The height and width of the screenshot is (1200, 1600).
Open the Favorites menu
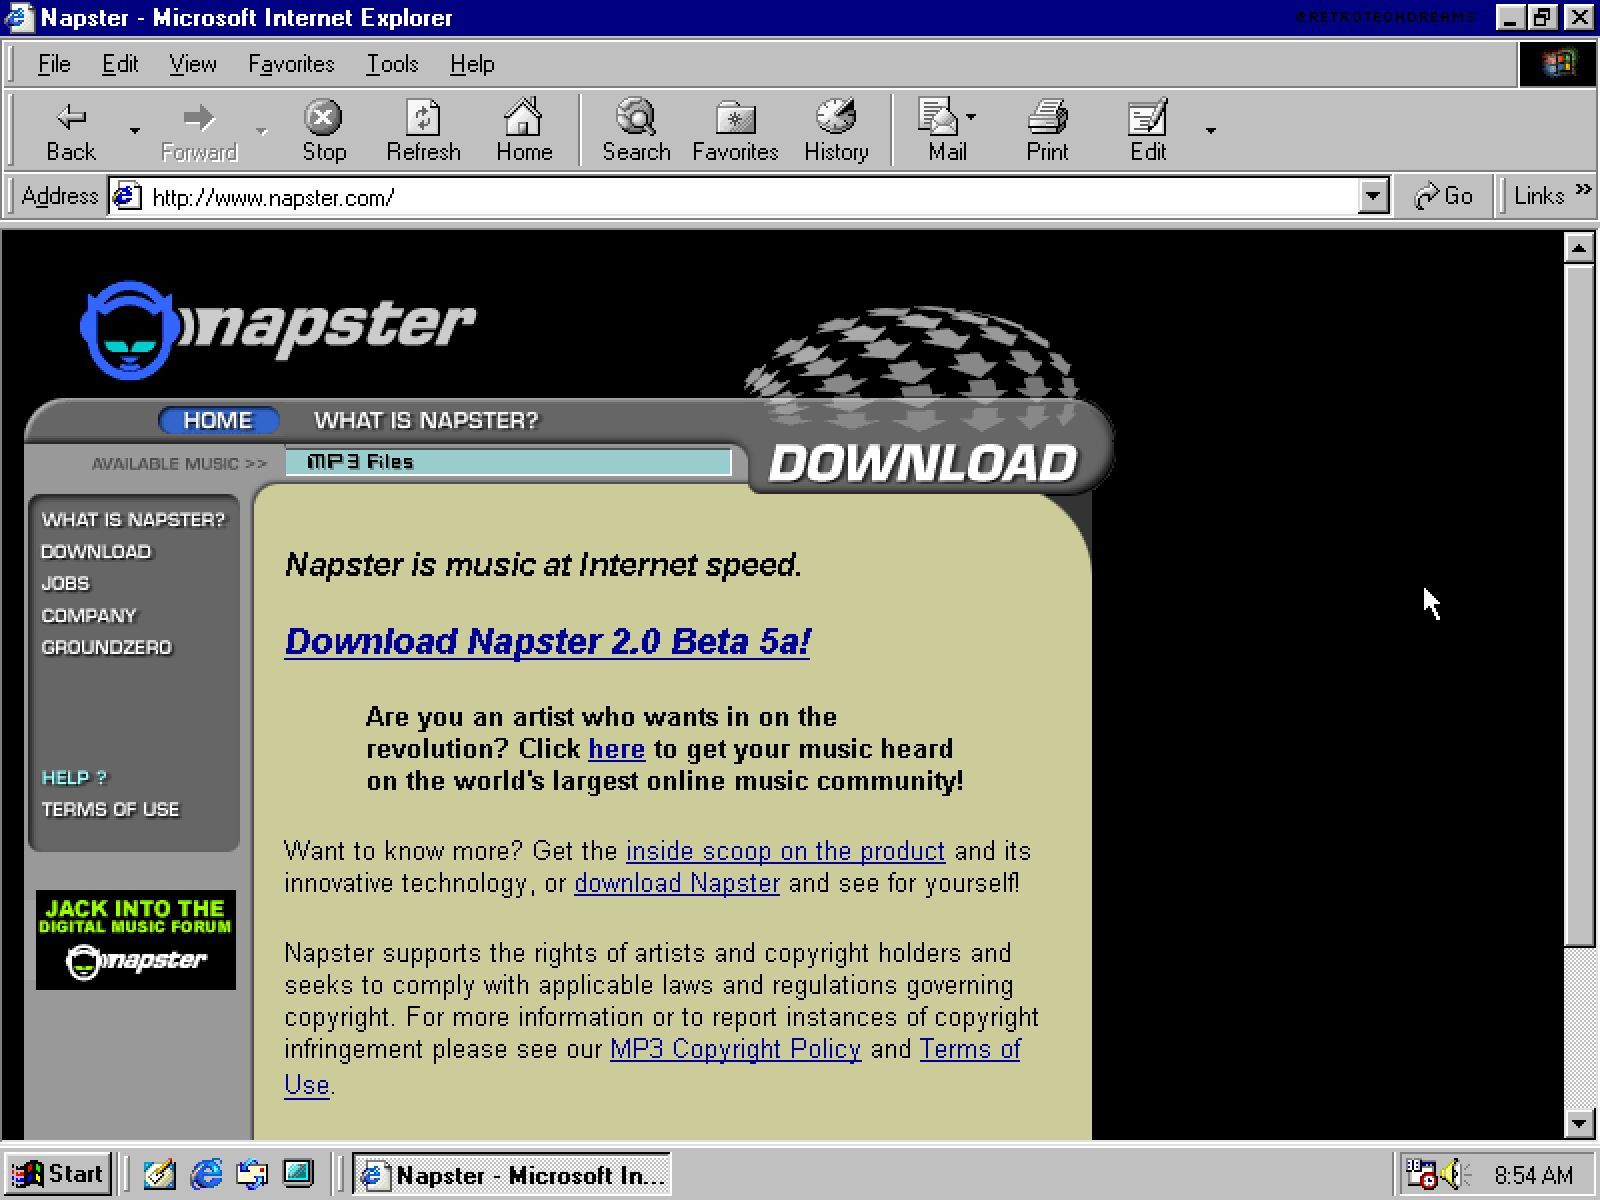click(x=291, y=64)
